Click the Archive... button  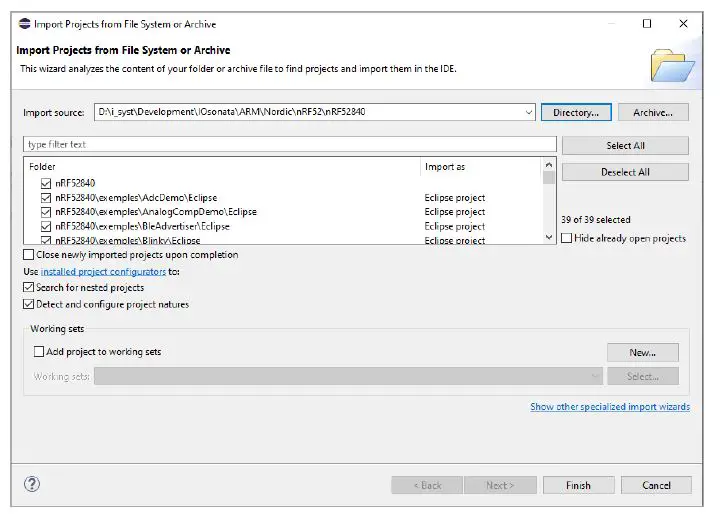tap(653, 113)
